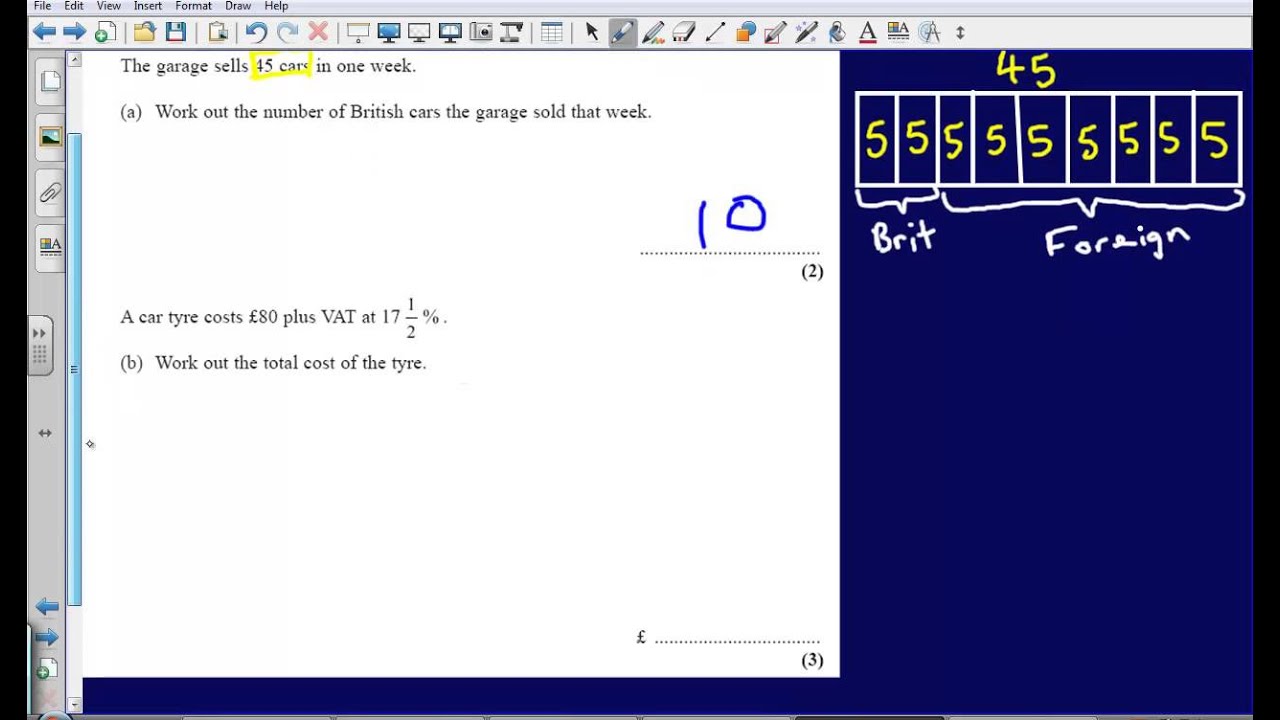Click the highlighted '45 cars' text
This screenshot has height=720, width=1280.
(281, 66)
